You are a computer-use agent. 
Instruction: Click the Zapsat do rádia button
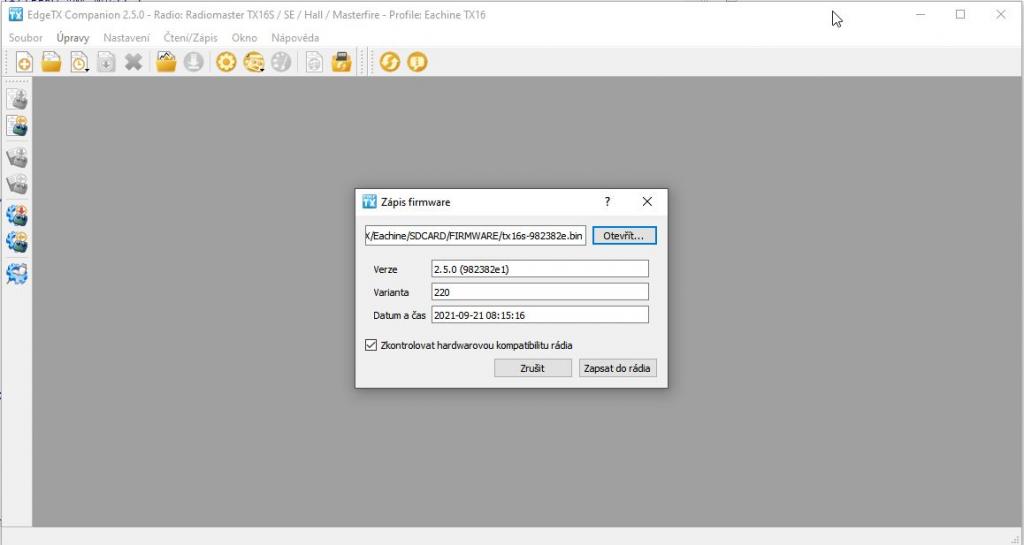point(617,368)
